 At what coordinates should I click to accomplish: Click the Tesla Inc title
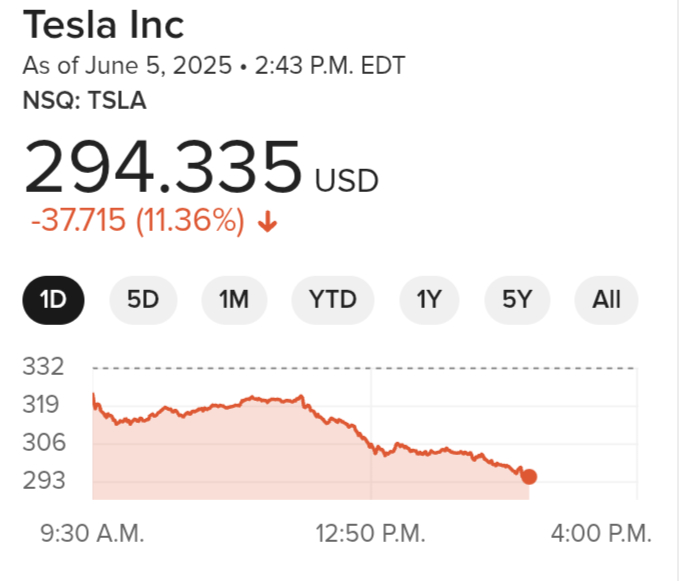click(104, 25)
